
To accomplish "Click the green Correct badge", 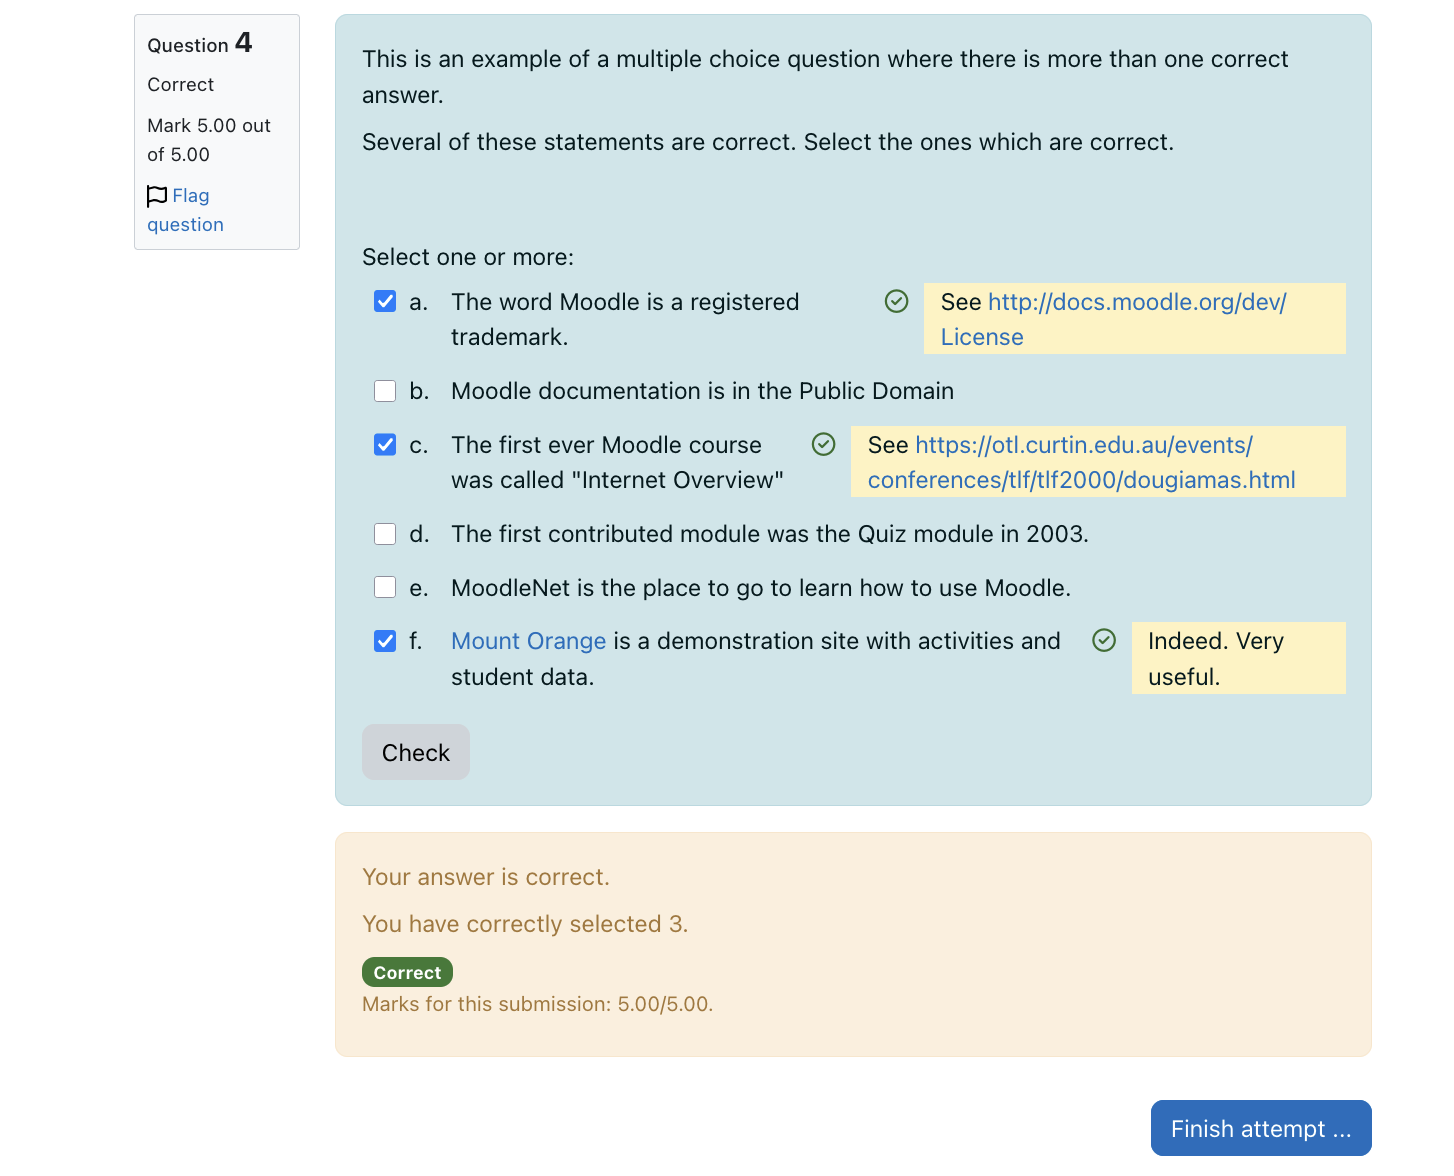I will coord(407,972).
